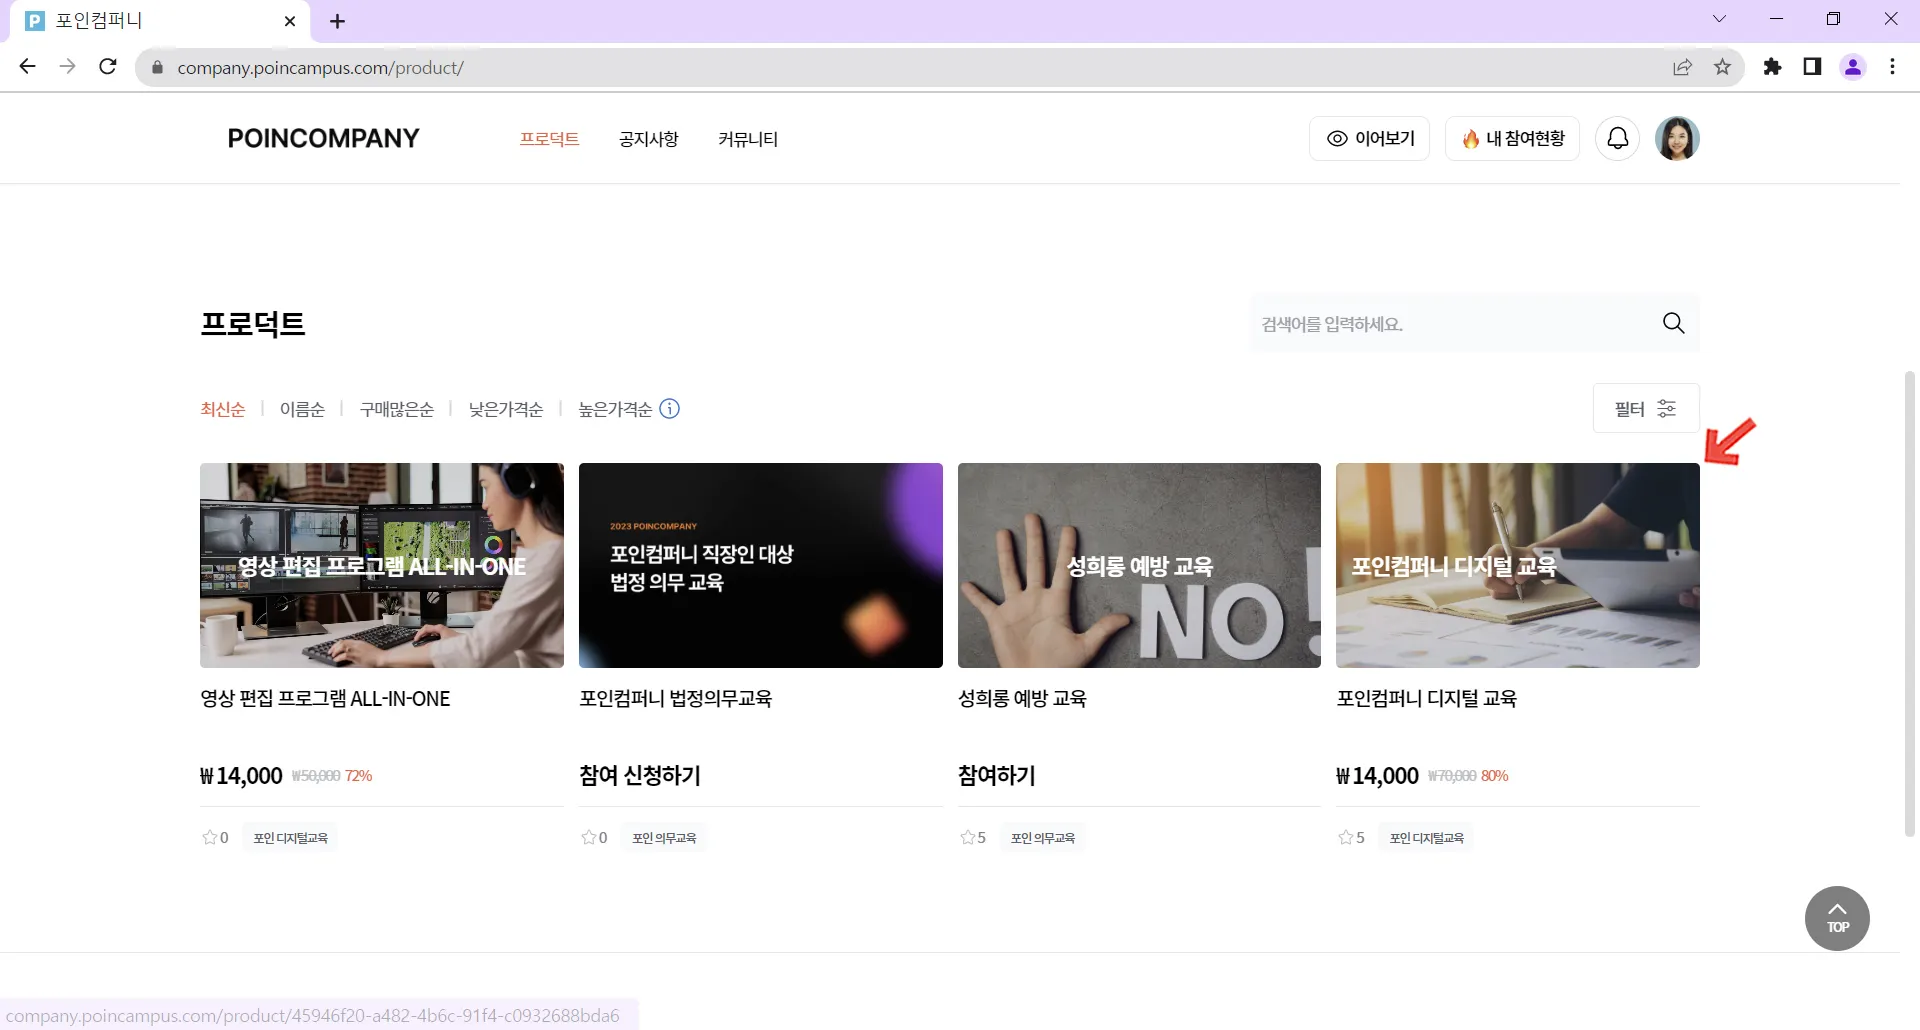Open the 커뮤니티 menu
The height and width of the screenshot is (1030, 1920).
[748, 139]
